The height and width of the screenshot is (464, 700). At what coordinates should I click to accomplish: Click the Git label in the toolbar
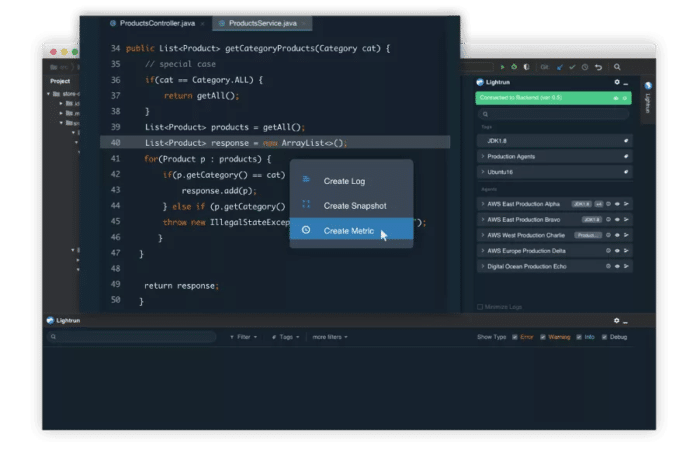point(545,67)
